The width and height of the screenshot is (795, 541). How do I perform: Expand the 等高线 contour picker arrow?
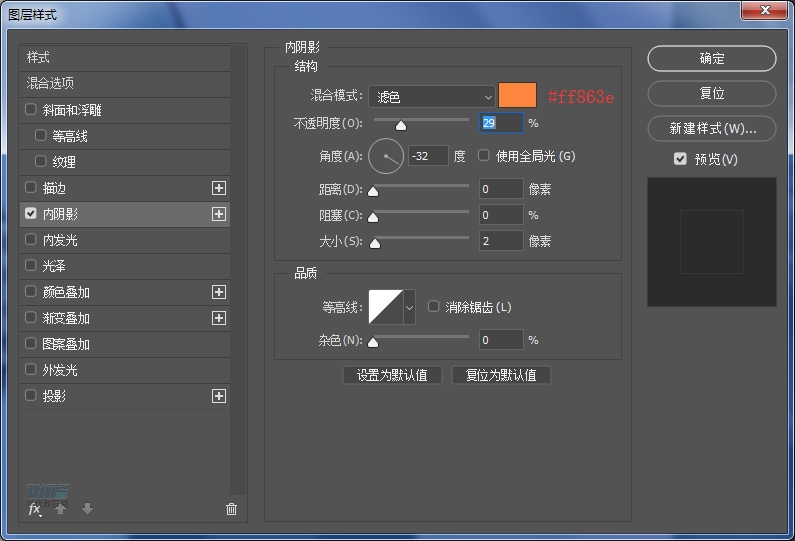coord(409,307)
